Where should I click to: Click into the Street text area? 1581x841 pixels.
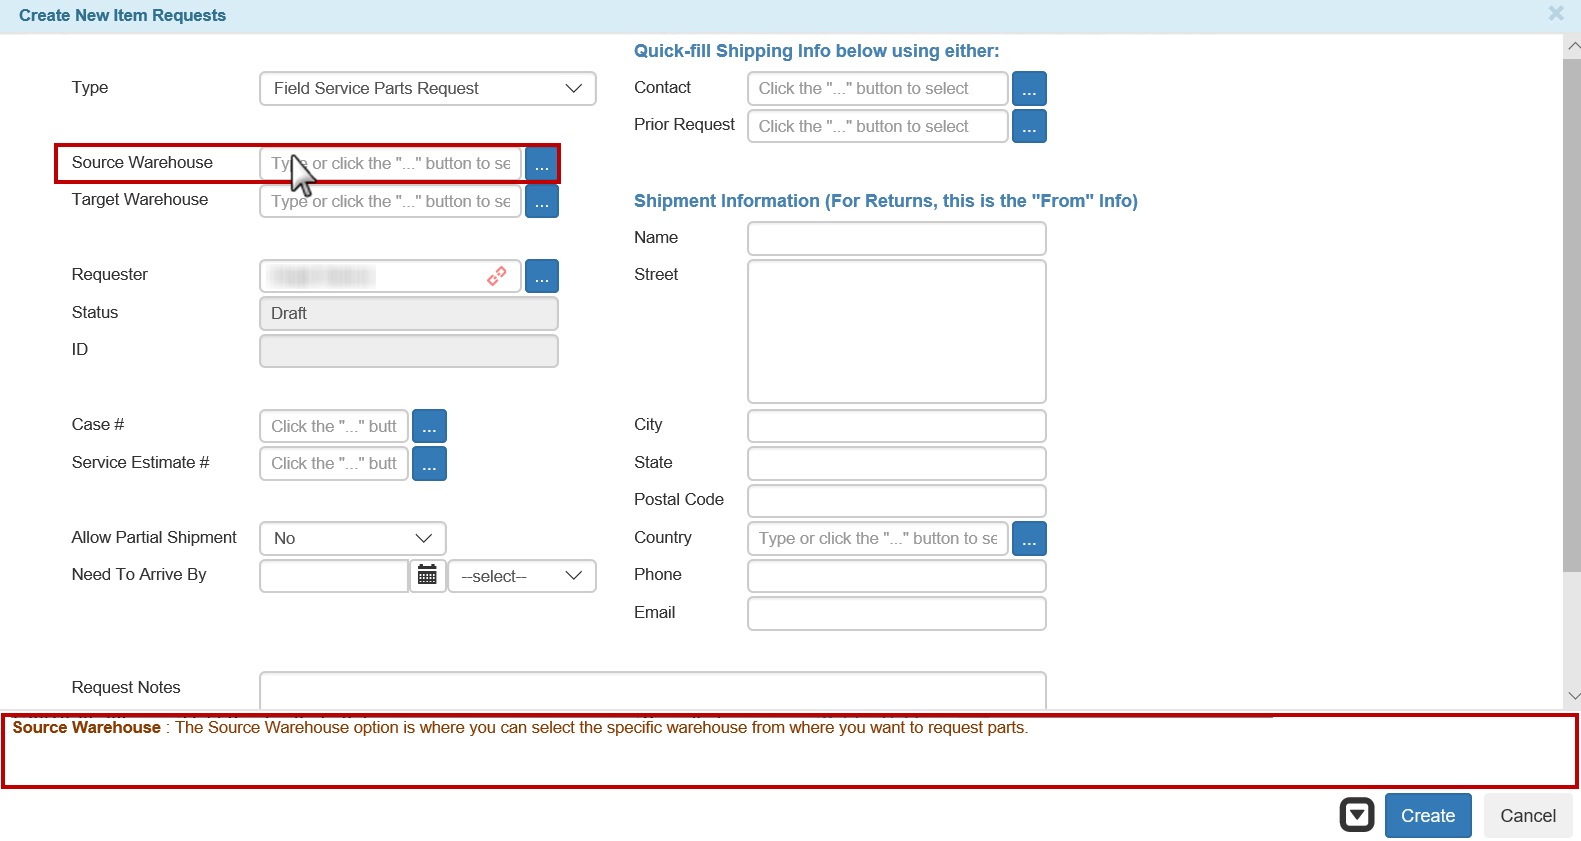pyautogui.click(x=896, y=331)
